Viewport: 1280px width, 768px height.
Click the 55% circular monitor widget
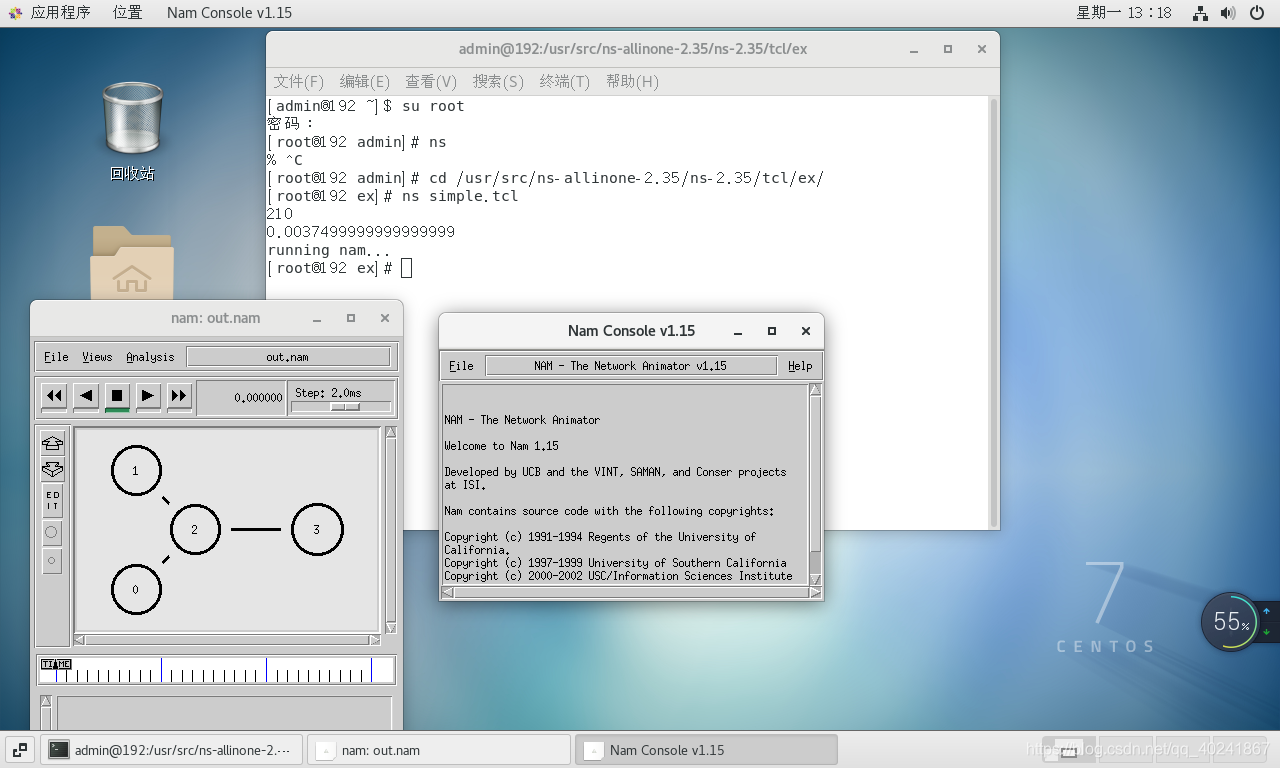pyautogui.click(x=1231, y=621)
